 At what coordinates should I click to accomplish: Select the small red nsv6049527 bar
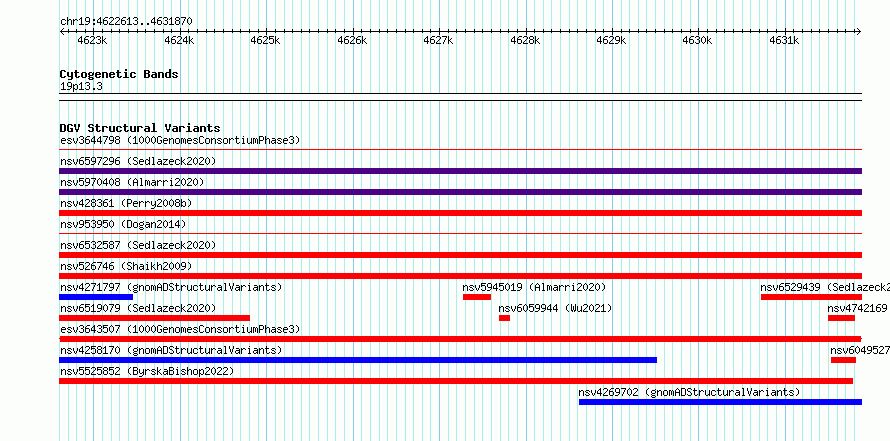tap(843, 360)
